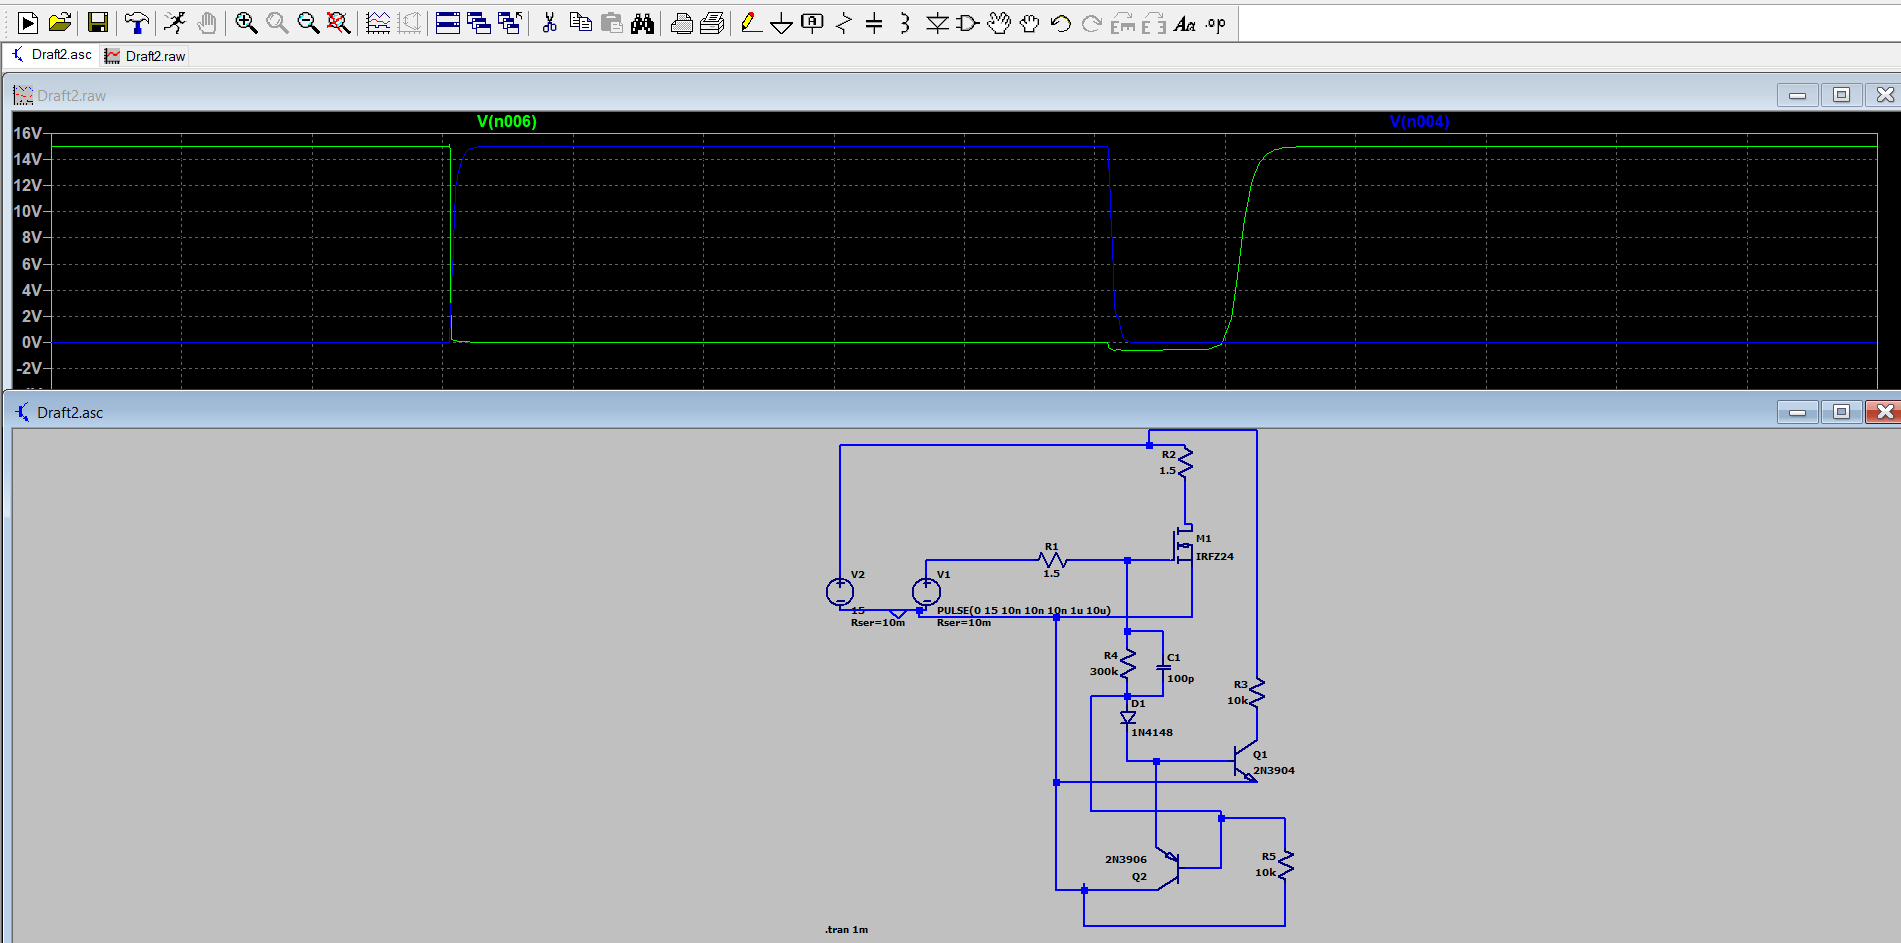Switch to the Draft2.raw tab
The image size is (1901, 943).
146,56
